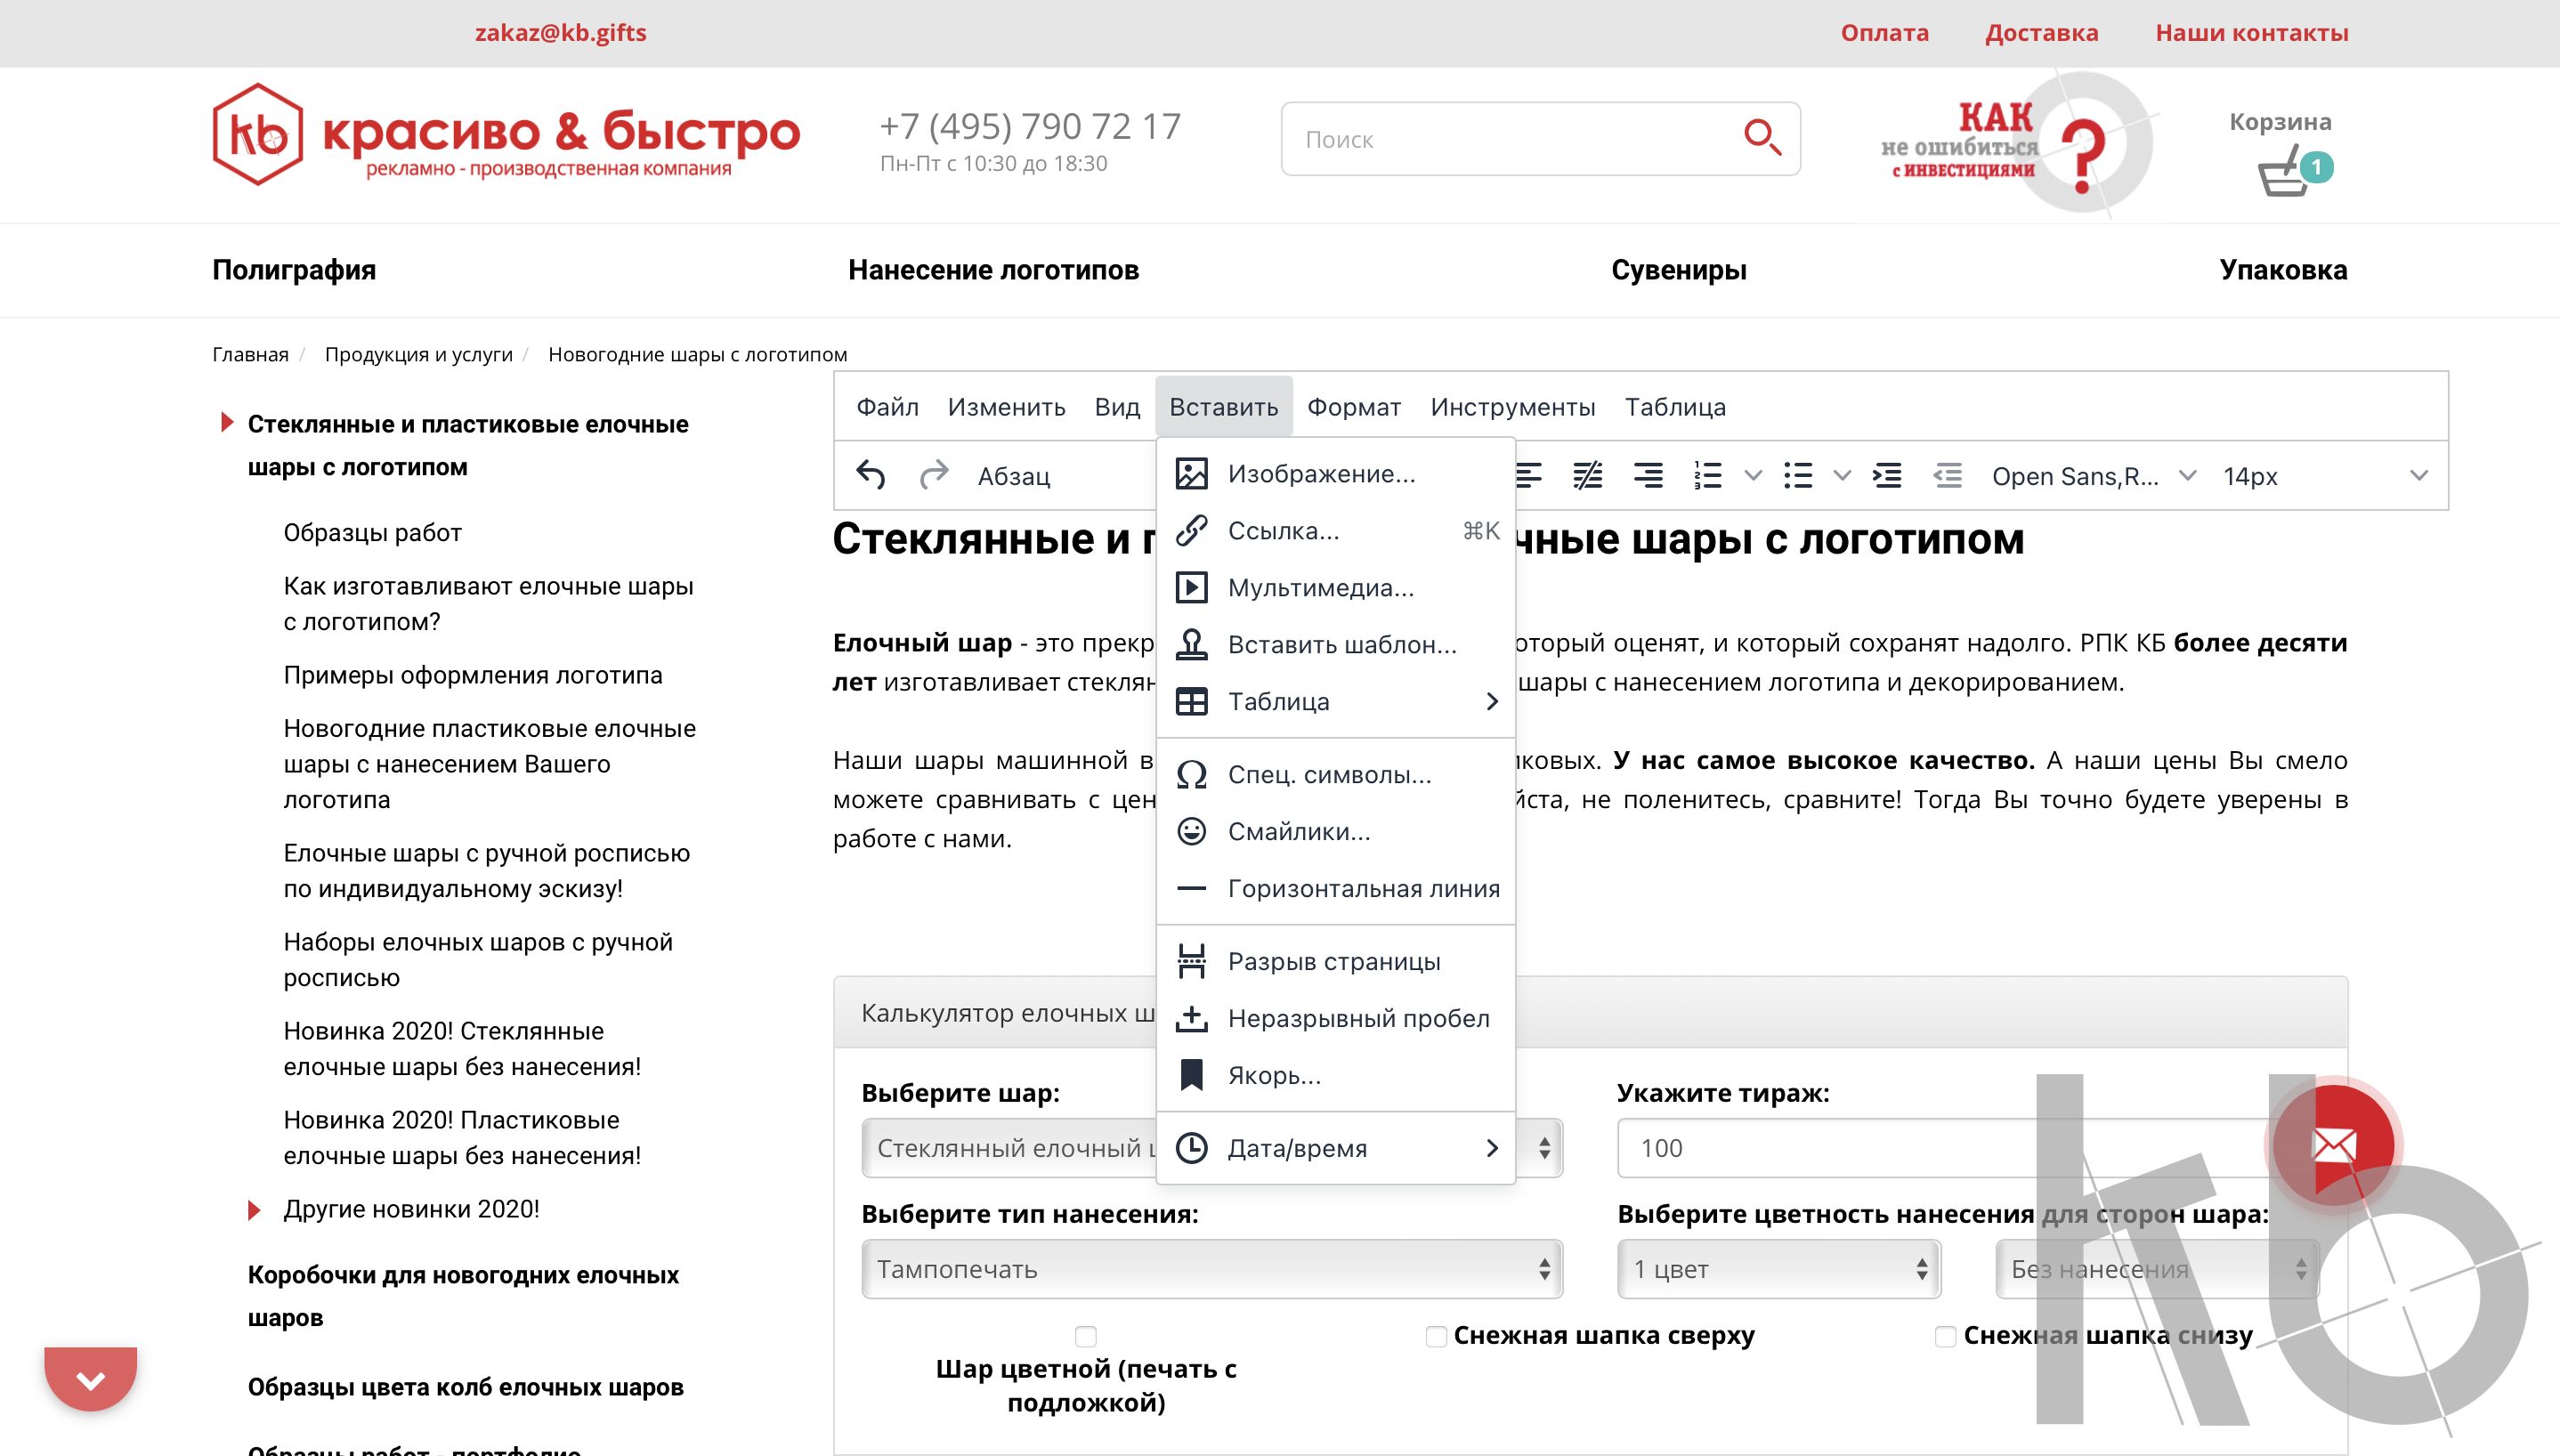The height and width of the screenshot is (1456, 2560).
Task: Click the decrease indent toolbar icon
Action: (1947, 476)
